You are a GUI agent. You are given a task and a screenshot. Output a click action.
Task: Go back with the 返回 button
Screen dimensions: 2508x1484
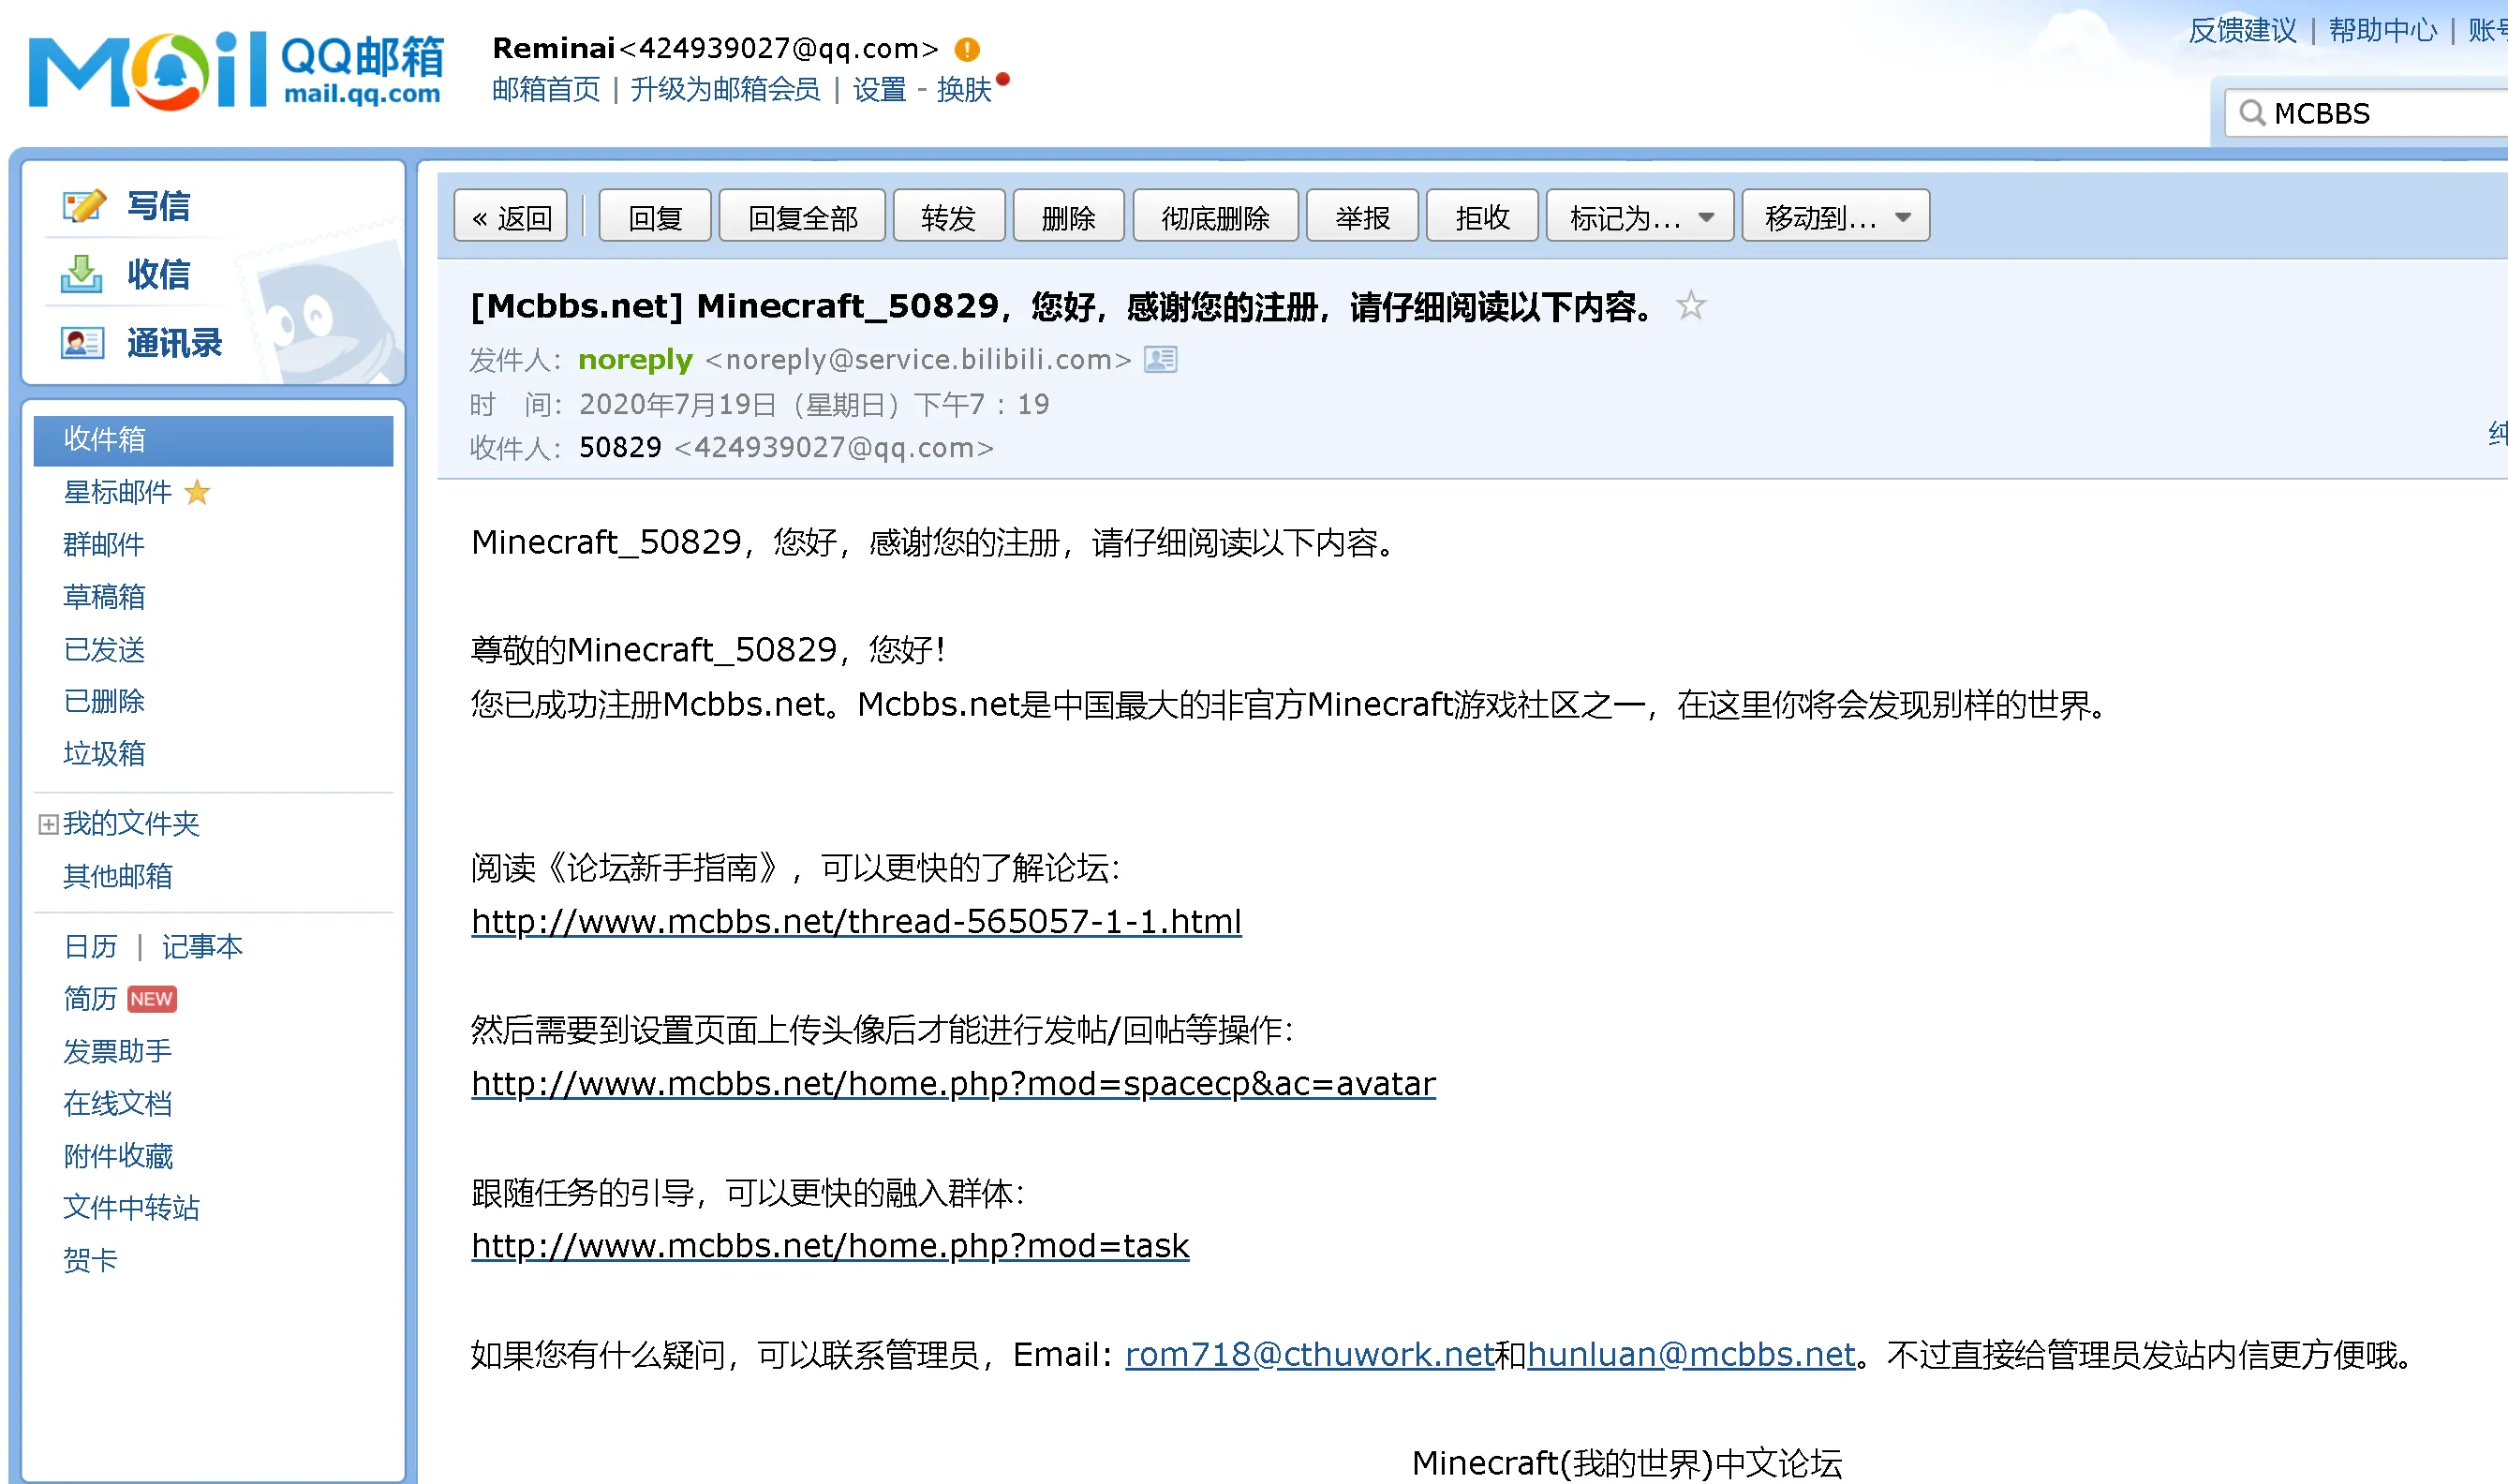(511, 216)
